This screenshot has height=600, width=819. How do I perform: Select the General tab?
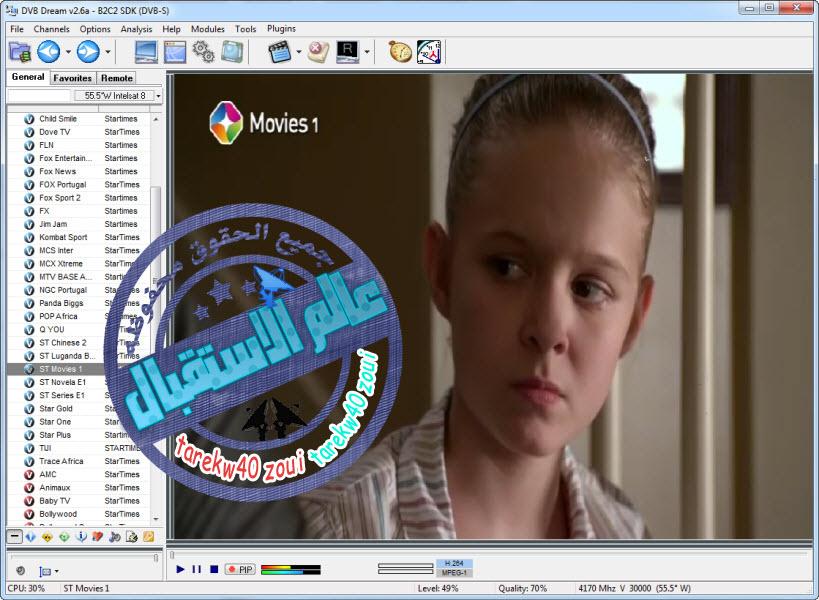coord(28,77)
